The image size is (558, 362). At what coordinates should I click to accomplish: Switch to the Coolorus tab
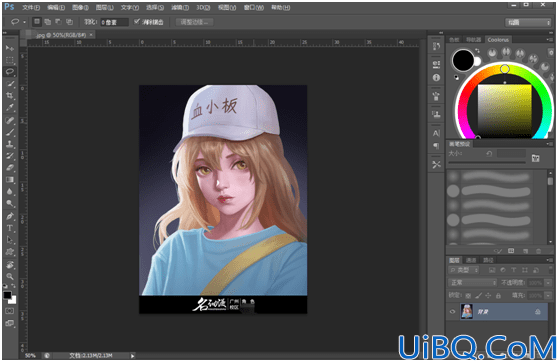tap(498, 40)
